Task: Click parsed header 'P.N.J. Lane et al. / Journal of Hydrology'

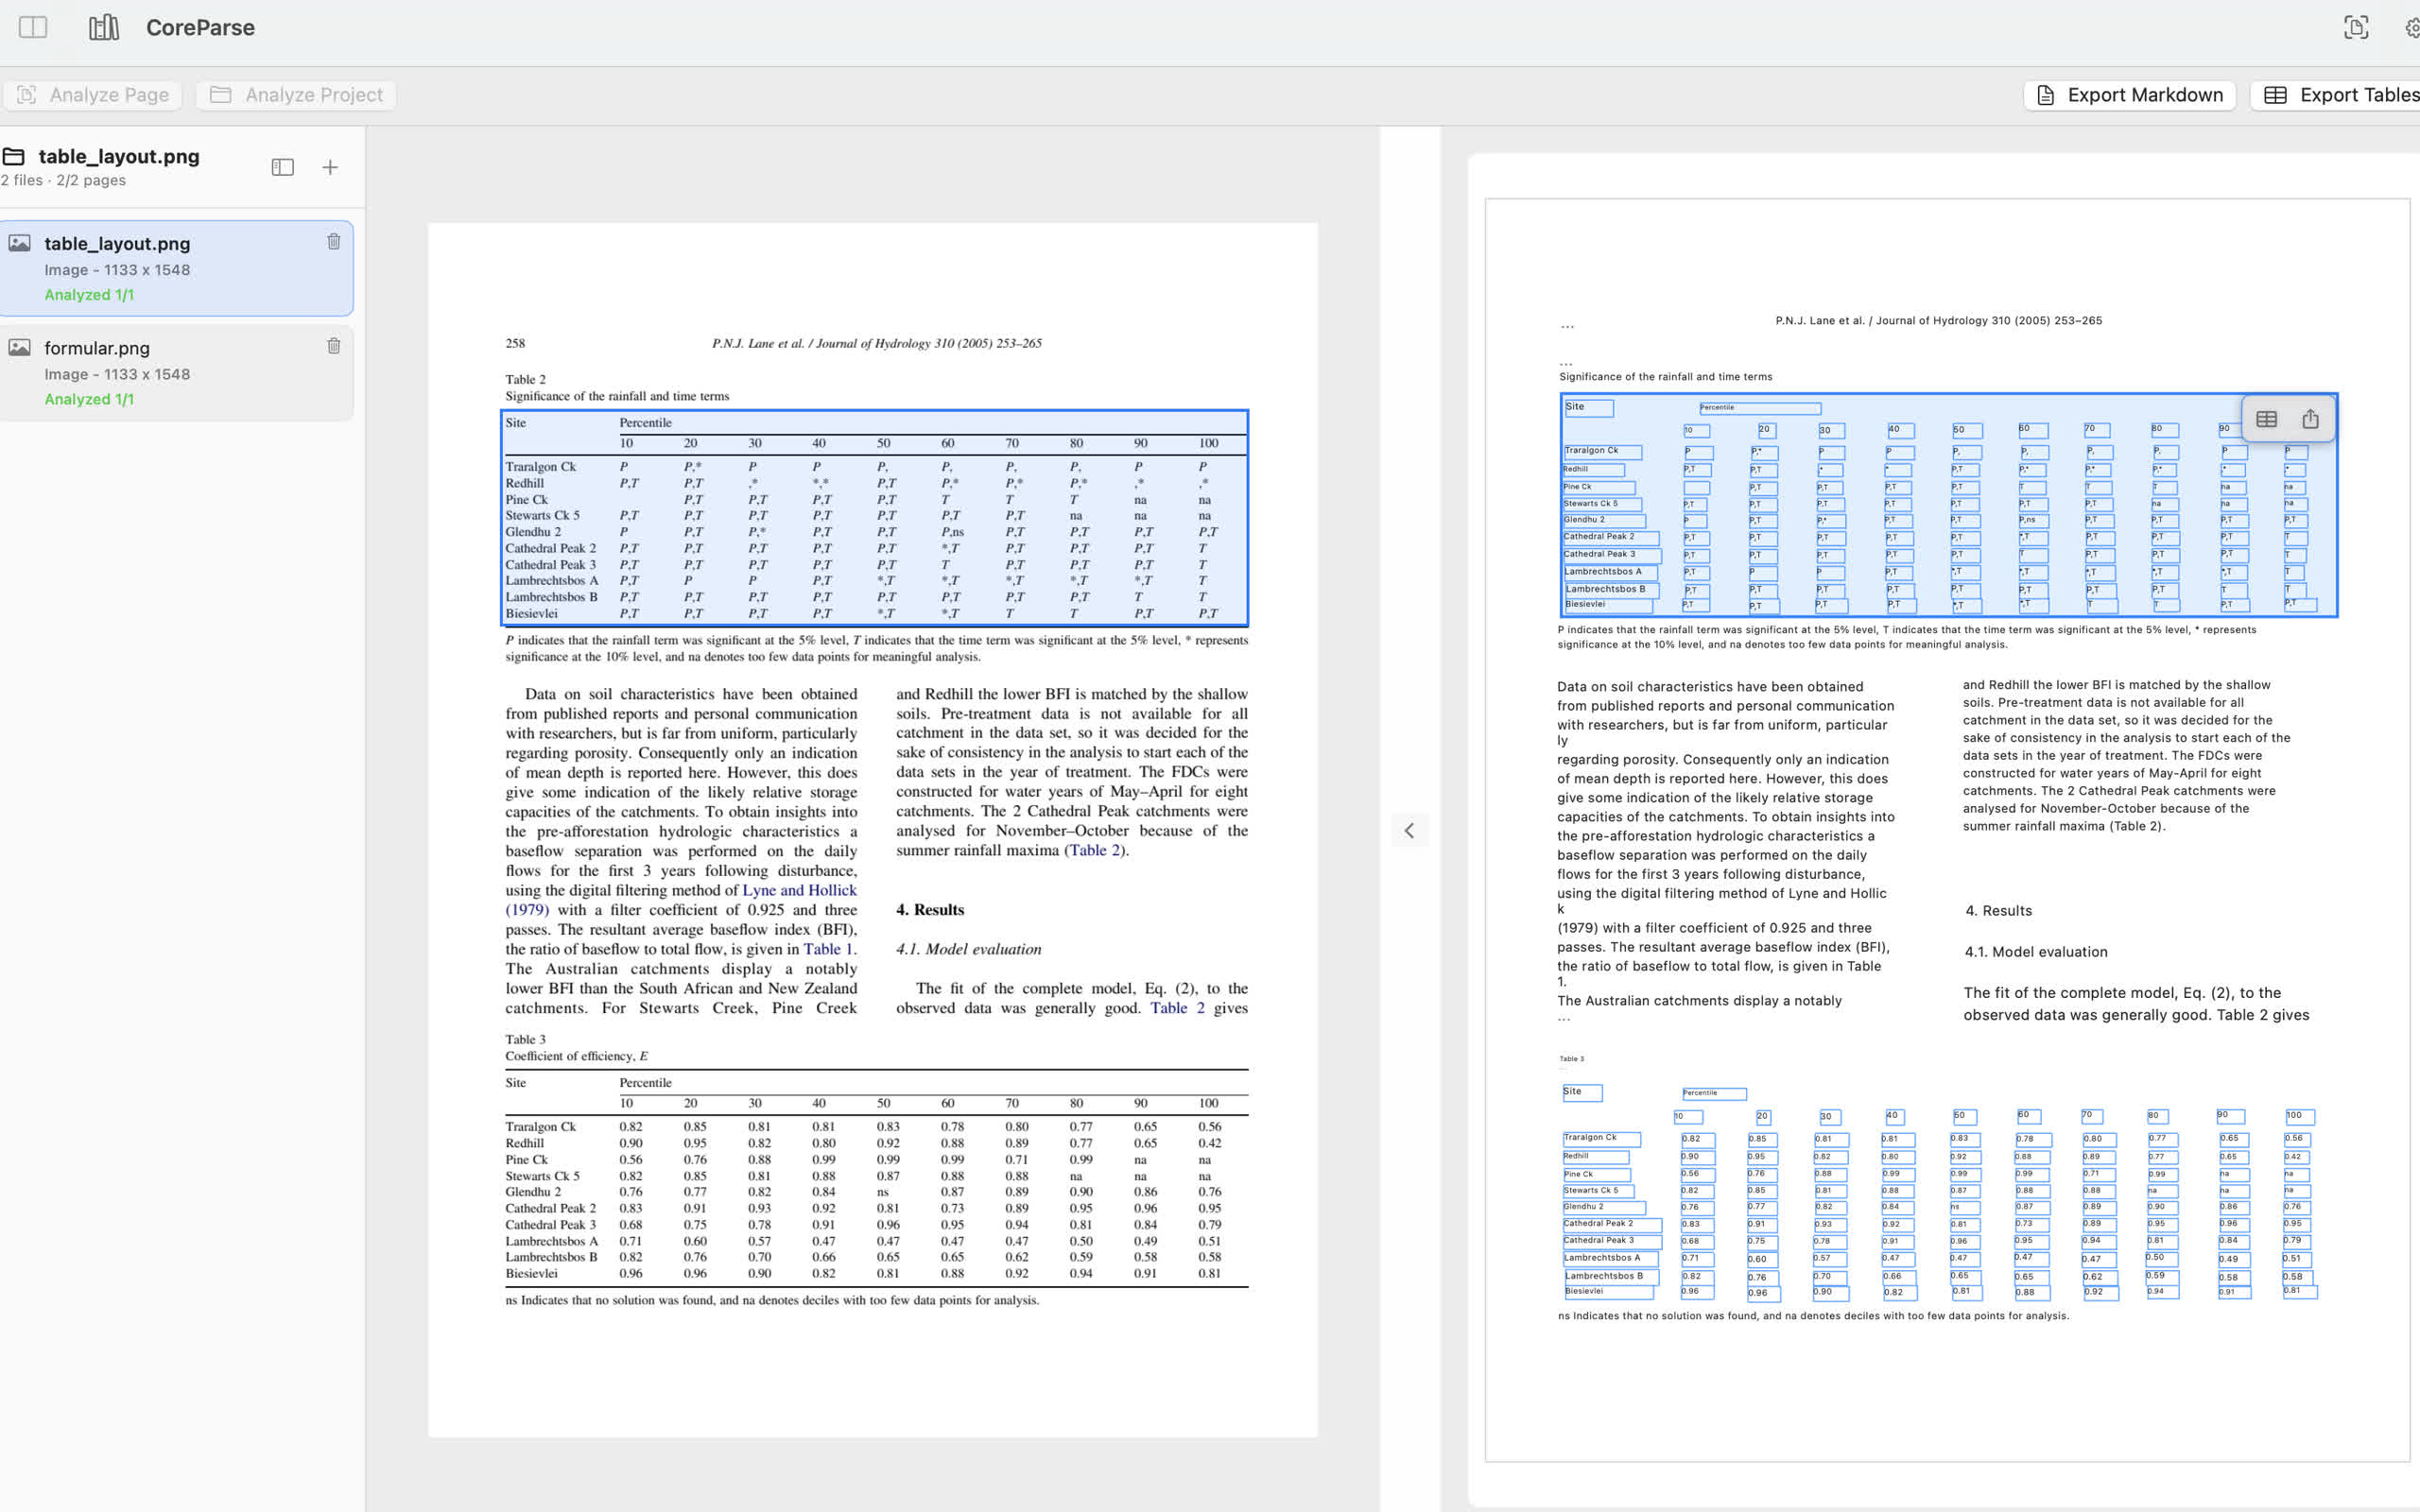Action: [x=1938, y=321]
